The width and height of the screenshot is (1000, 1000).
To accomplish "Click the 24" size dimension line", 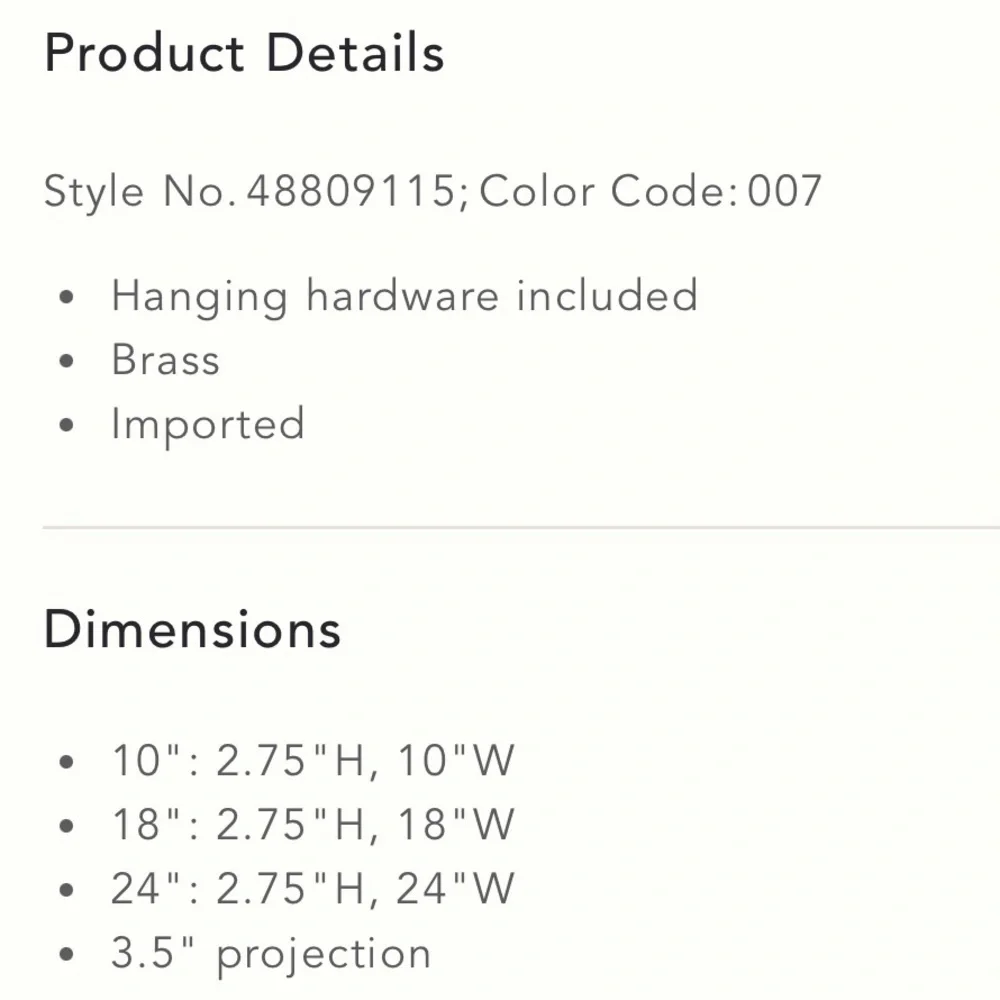I will (x=312, y=888).
